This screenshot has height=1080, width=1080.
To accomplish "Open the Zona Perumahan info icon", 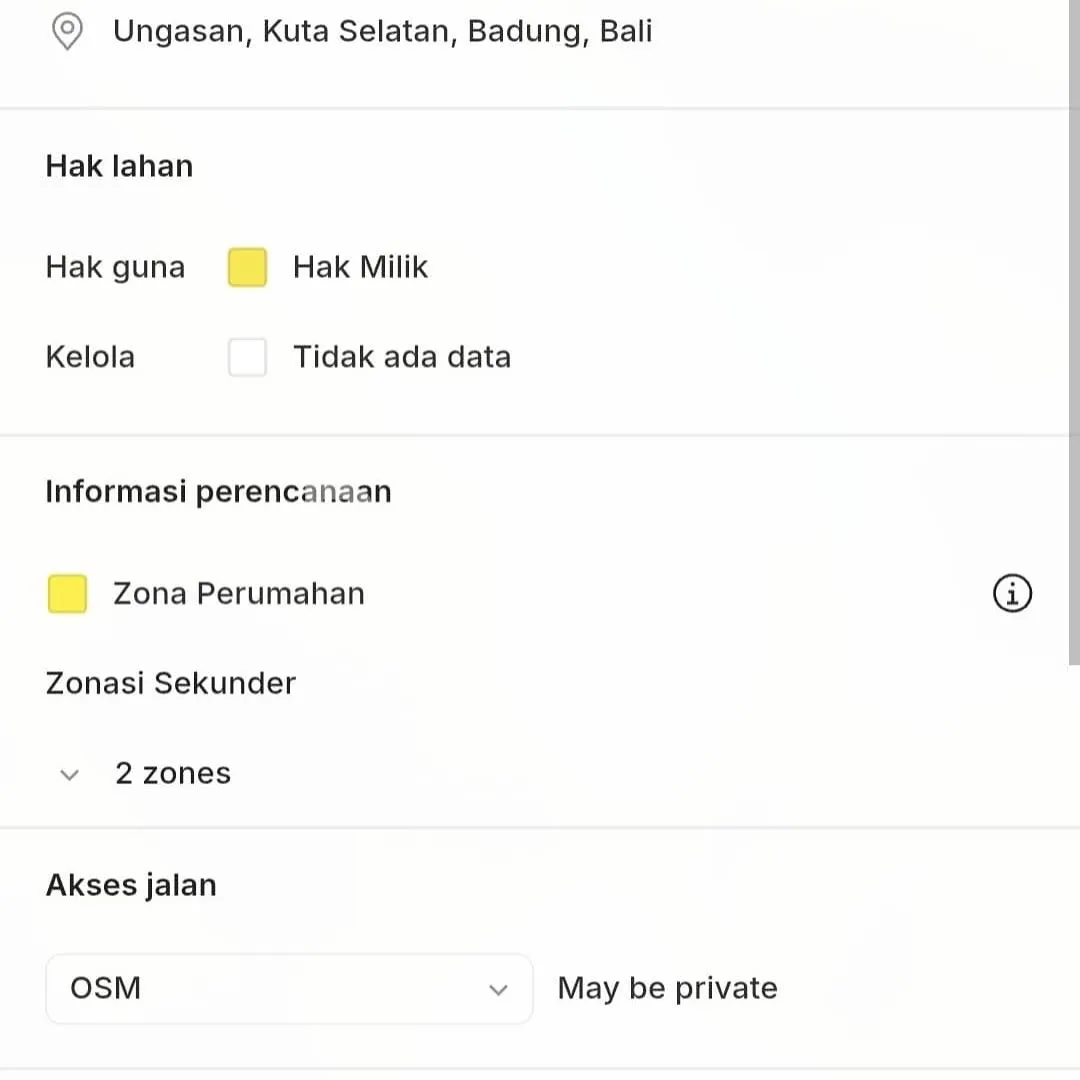I will [1012, 593].
